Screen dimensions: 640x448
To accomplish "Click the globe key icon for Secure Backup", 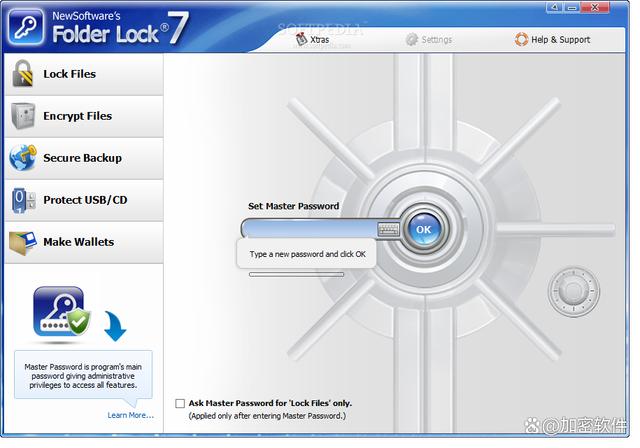I will click(23, 157).
